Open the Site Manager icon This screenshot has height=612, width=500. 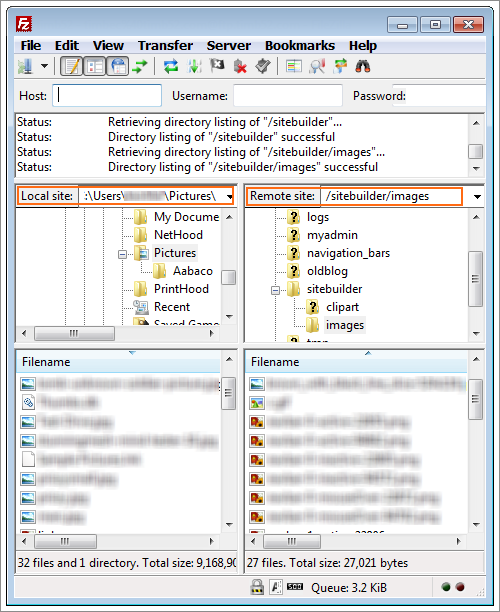26,66
